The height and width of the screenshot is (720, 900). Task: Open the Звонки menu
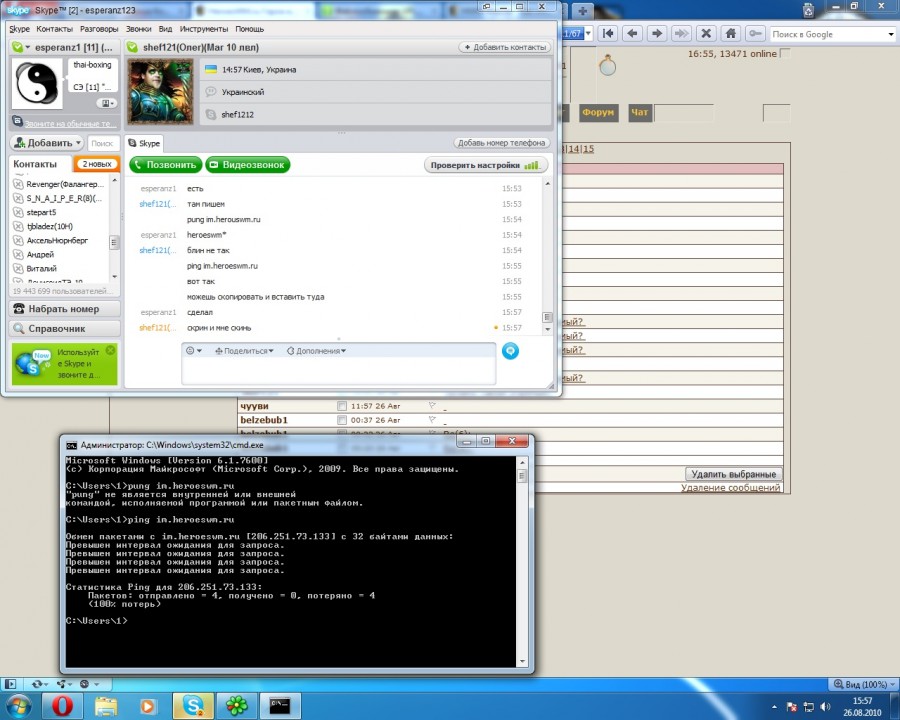click(x=139, y=29)
